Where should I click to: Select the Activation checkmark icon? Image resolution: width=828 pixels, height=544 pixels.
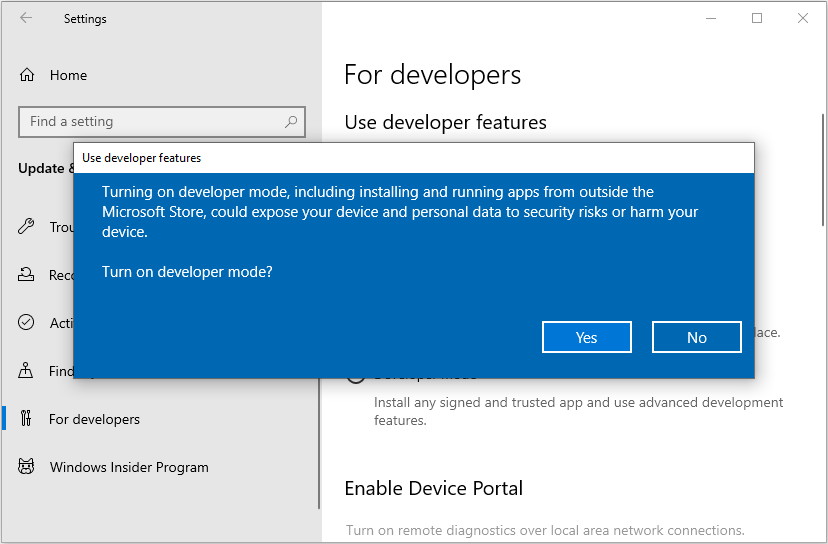tap(26, 322)
